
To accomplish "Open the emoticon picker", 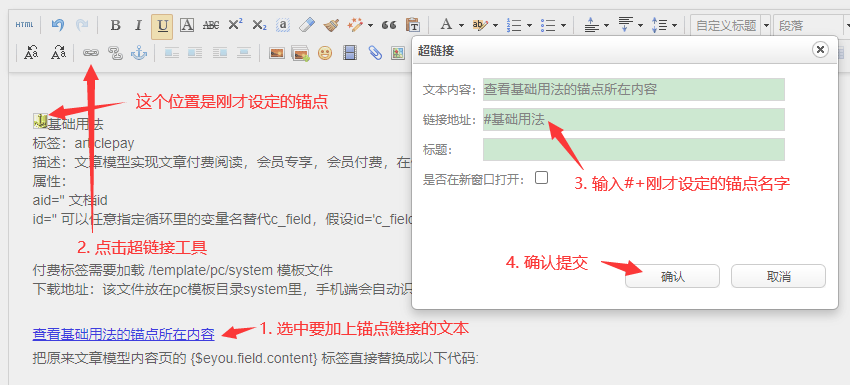I will coord(325,53).
